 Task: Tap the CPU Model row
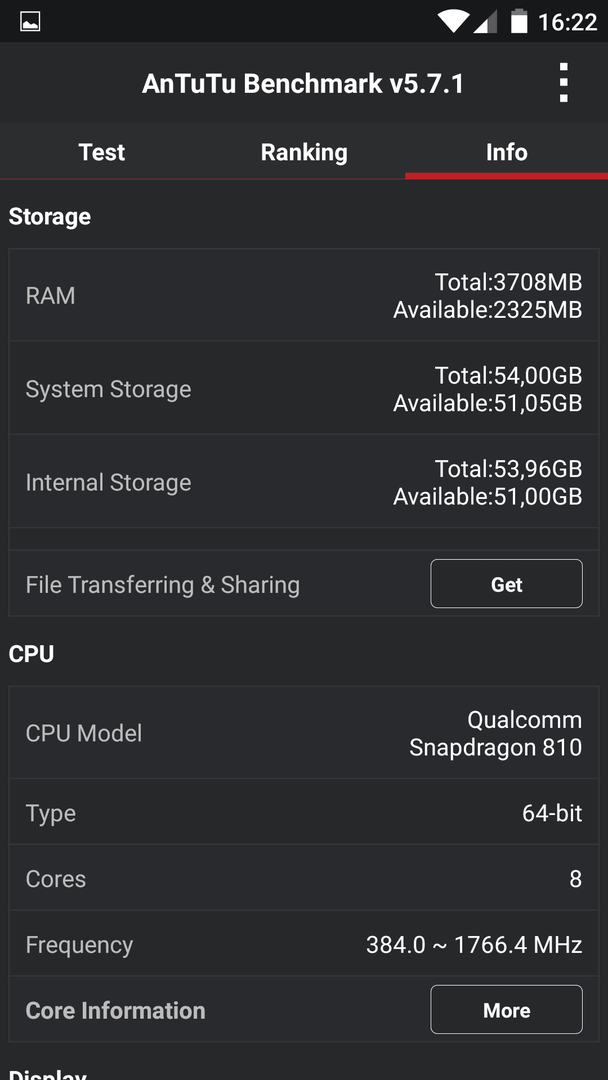304,733
